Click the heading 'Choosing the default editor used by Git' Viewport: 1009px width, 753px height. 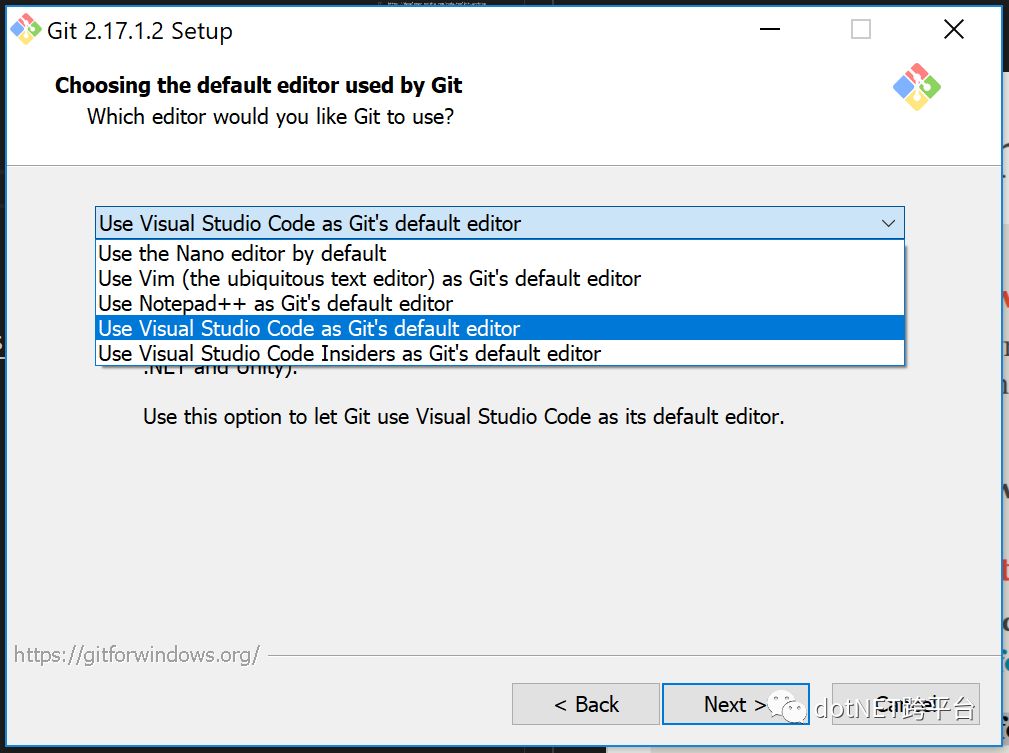pyautogui.click(x=259, y=85)
